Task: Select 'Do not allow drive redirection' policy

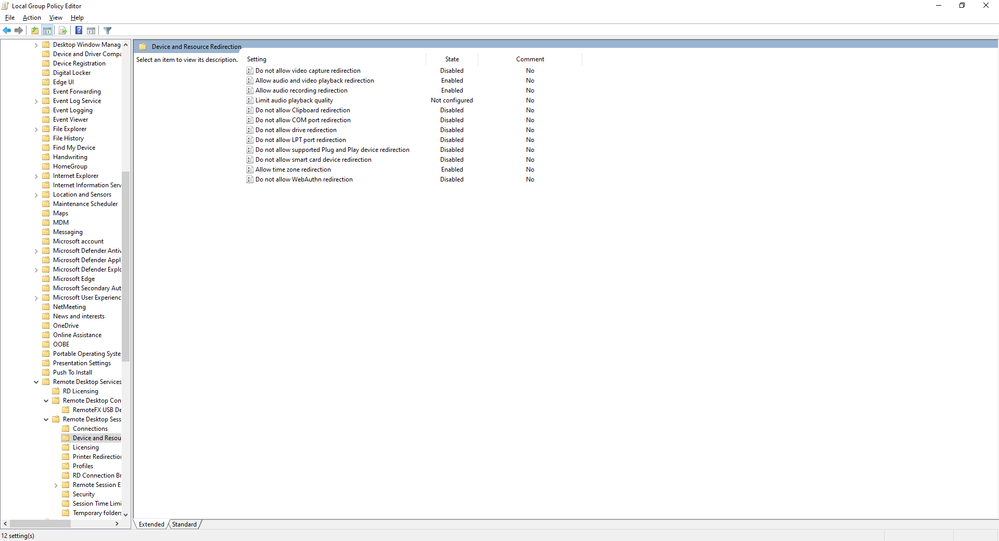Action: point(296,130)
